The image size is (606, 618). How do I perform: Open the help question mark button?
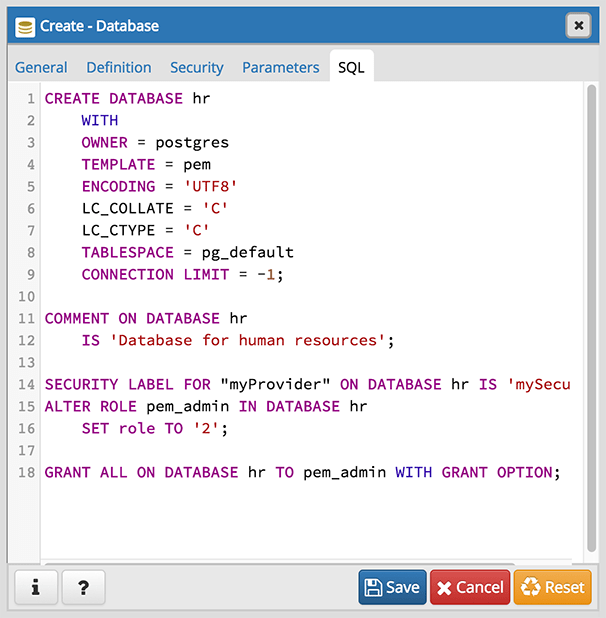point(84,587)
